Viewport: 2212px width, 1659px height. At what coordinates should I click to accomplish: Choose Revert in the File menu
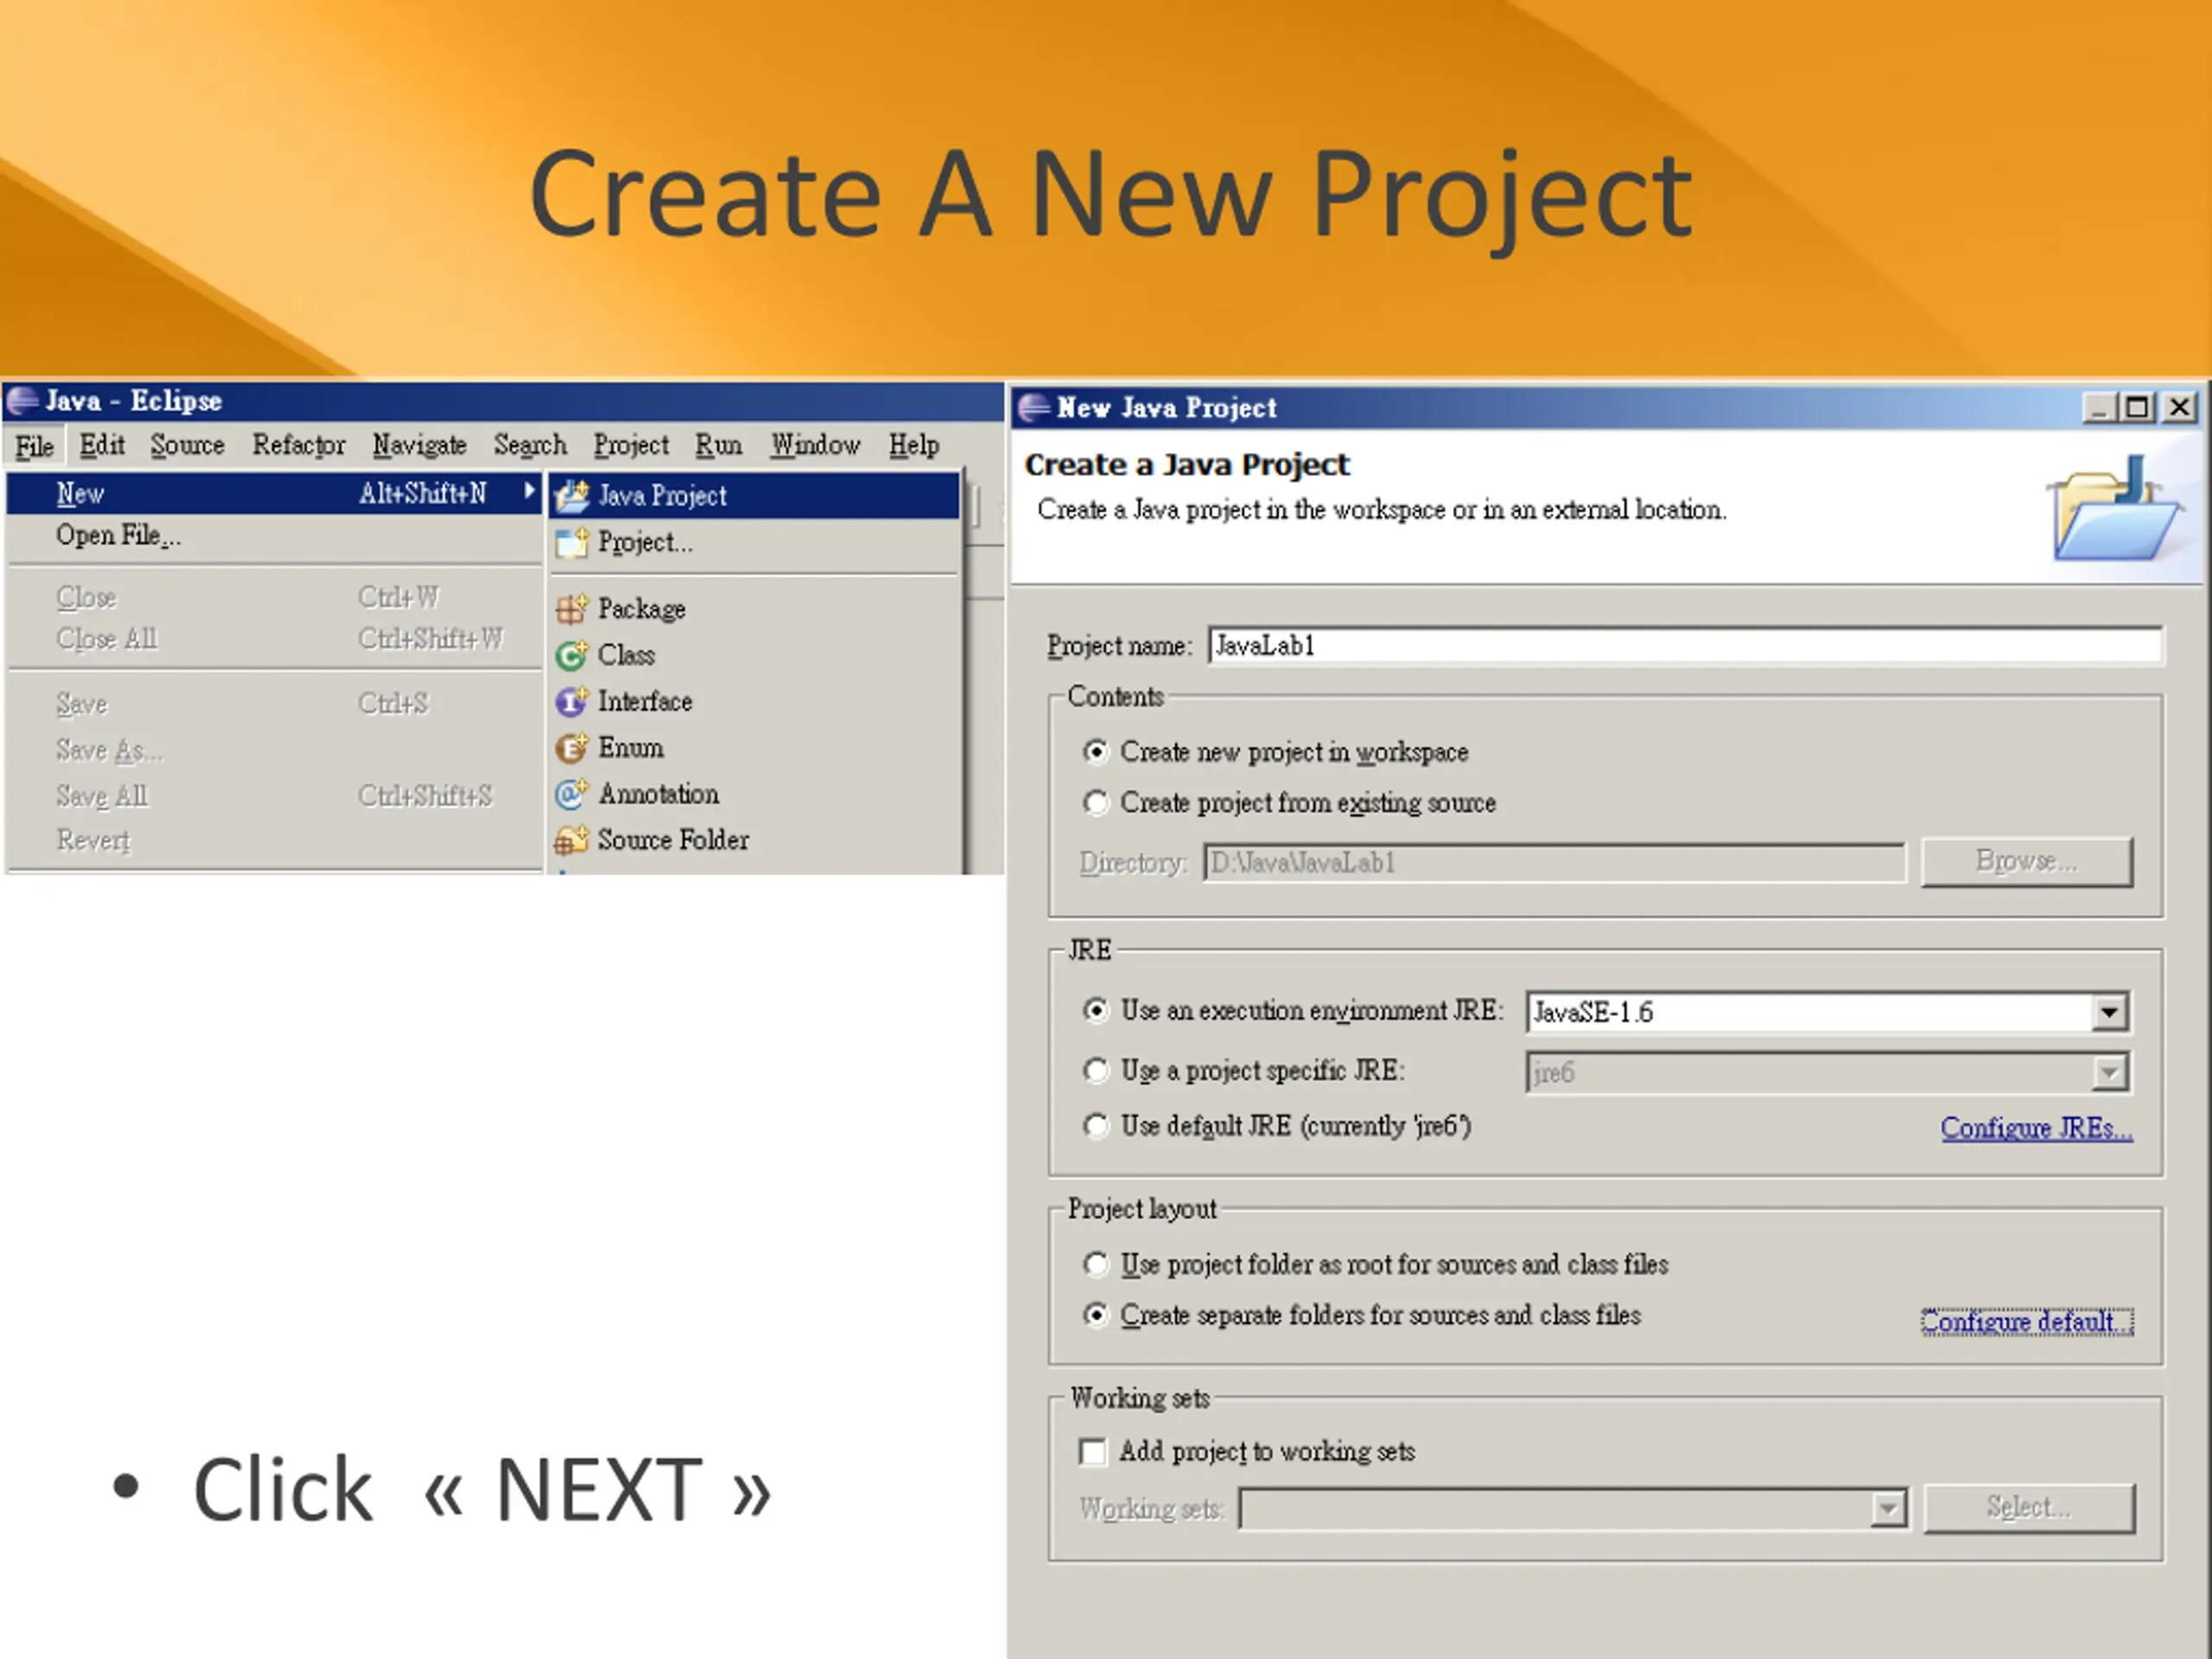(x=274, y=840)
